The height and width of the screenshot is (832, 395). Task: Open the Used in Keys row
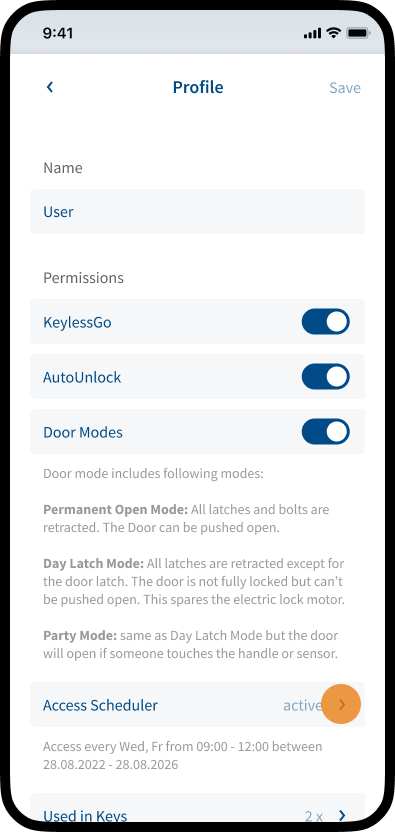pyautogui.click(x=198, y=812)
